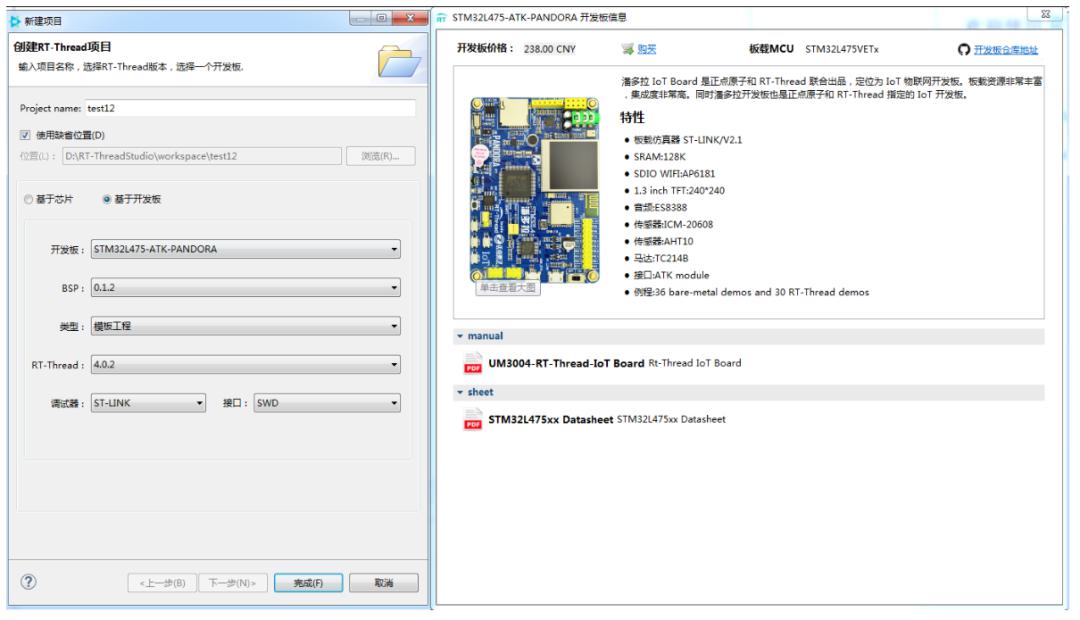Click the Project name input field
The width and height of the screenshot is (1080, 620).
(250, 108)
